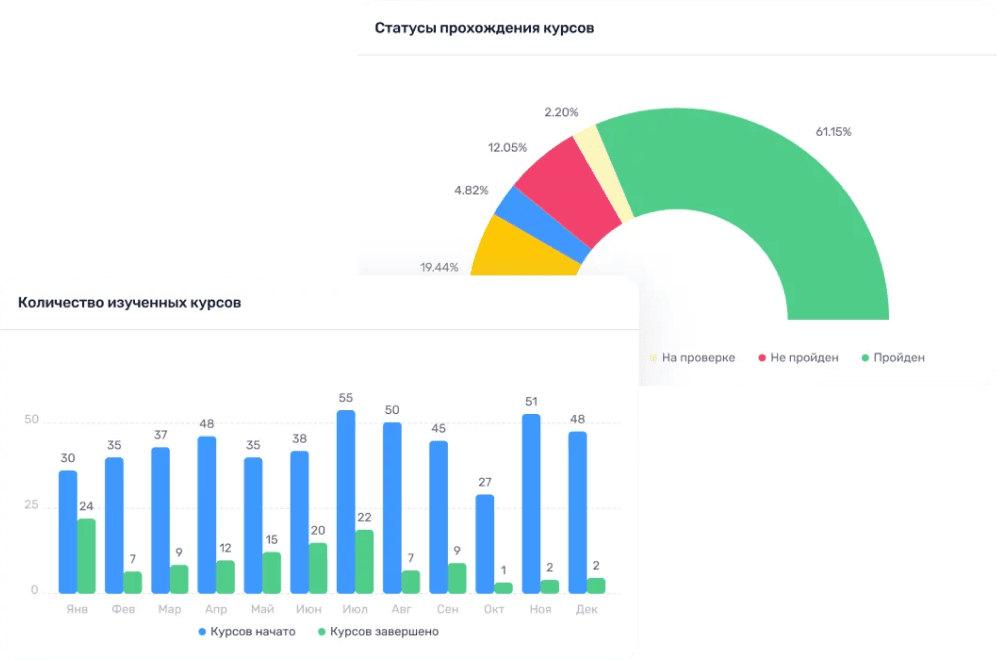Toggle the 'Курсов начато' legend entry
Viewport: 998px width, 660px height.
click(x=247, y=631)
